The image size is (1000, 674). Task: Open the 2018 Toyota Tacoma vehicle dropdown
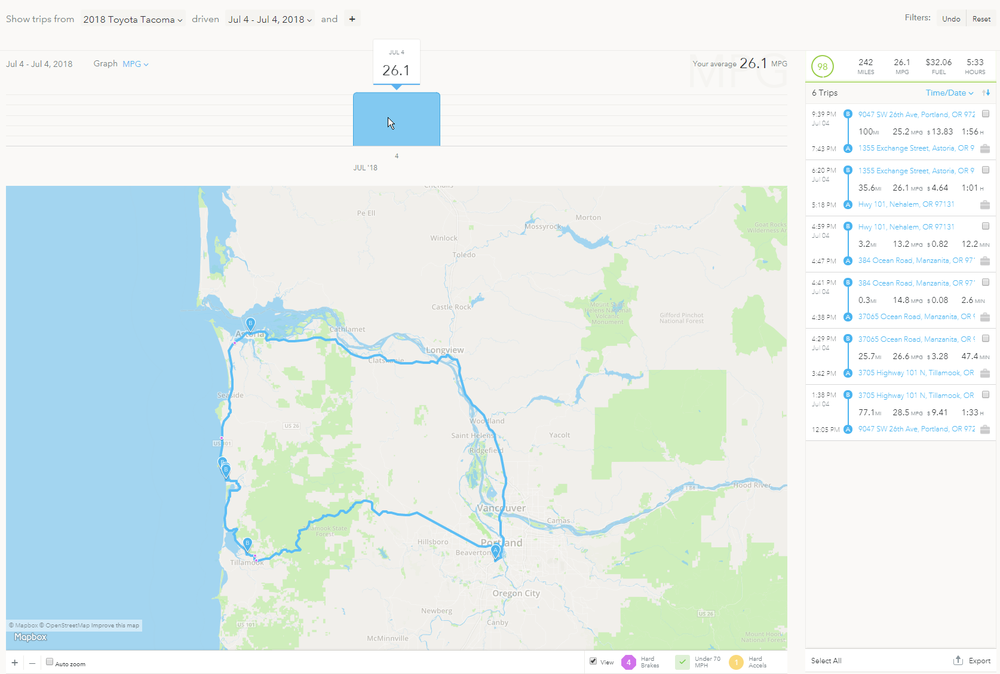click(134, 19)
